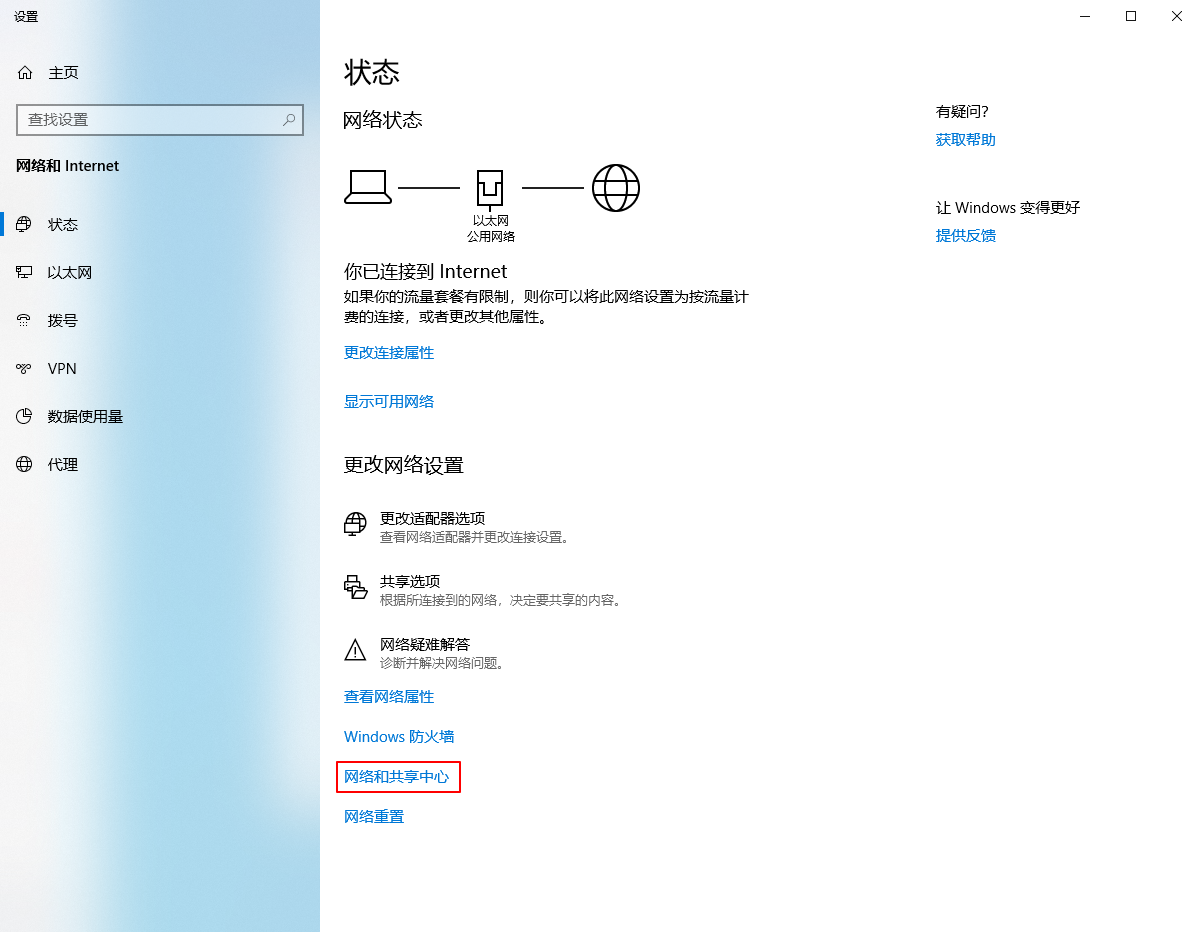This screenshot has height=932, width=1200.
Task: Click the 更改连接属性 link
Action: [x=389, y=353]
